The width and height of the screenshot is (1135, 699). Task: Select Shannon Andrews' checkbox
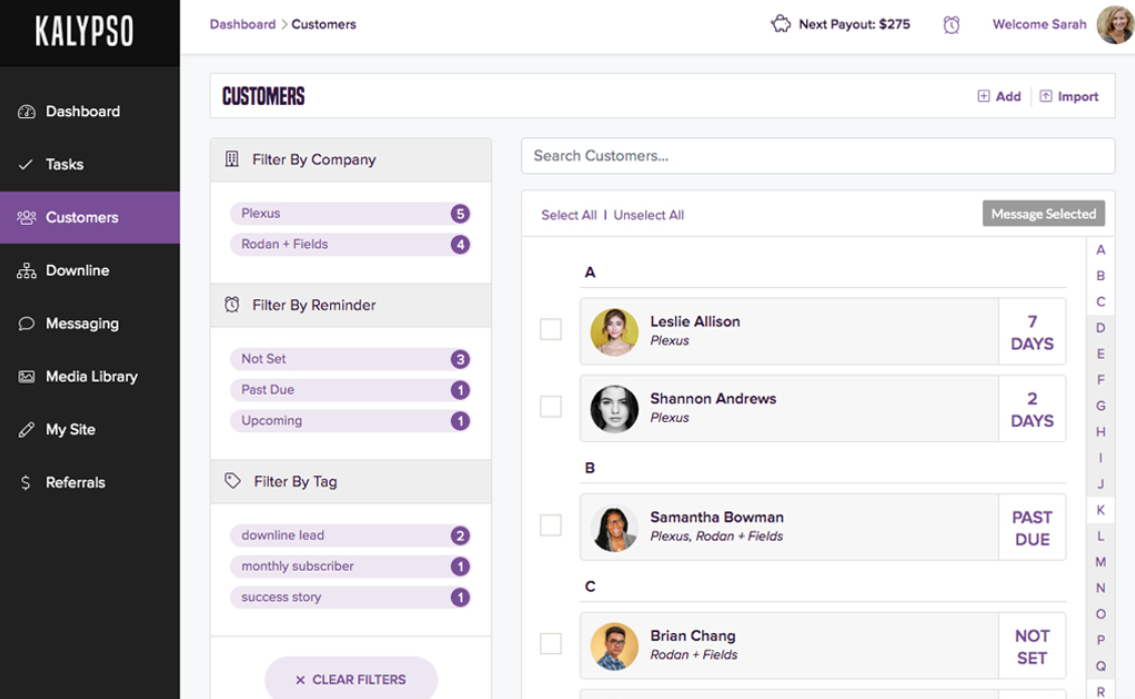[551, 407]
